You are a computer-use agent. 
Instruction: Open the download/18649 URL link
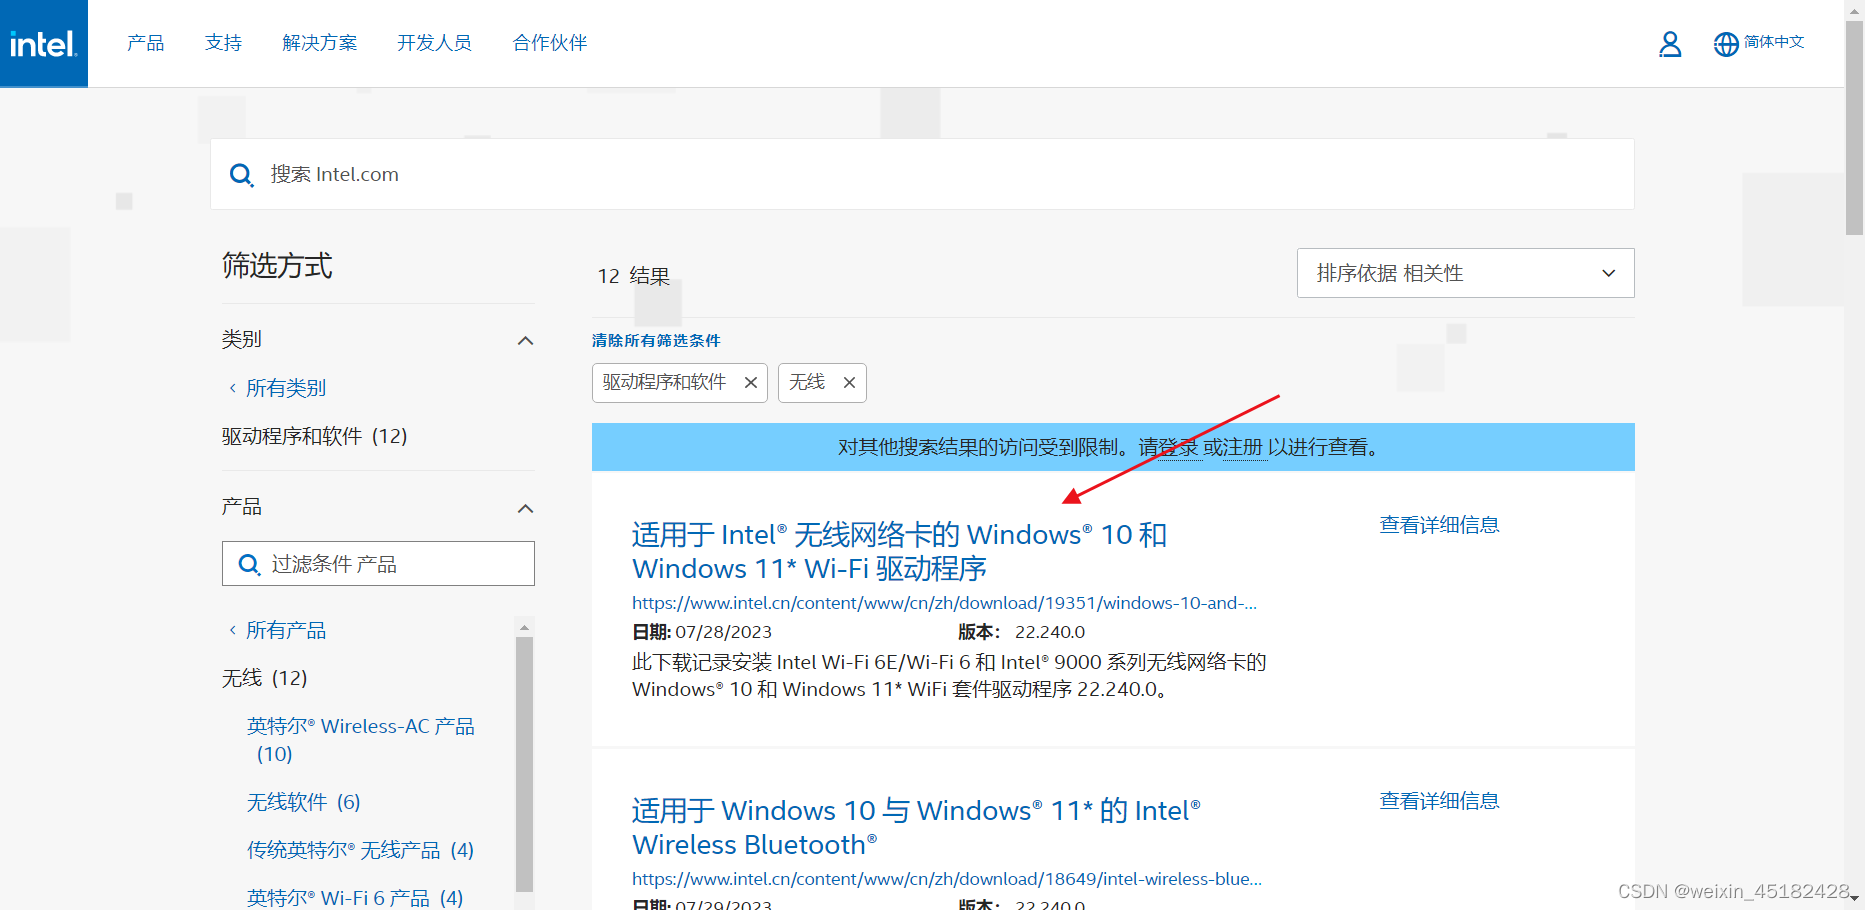(x=947, y=879)
